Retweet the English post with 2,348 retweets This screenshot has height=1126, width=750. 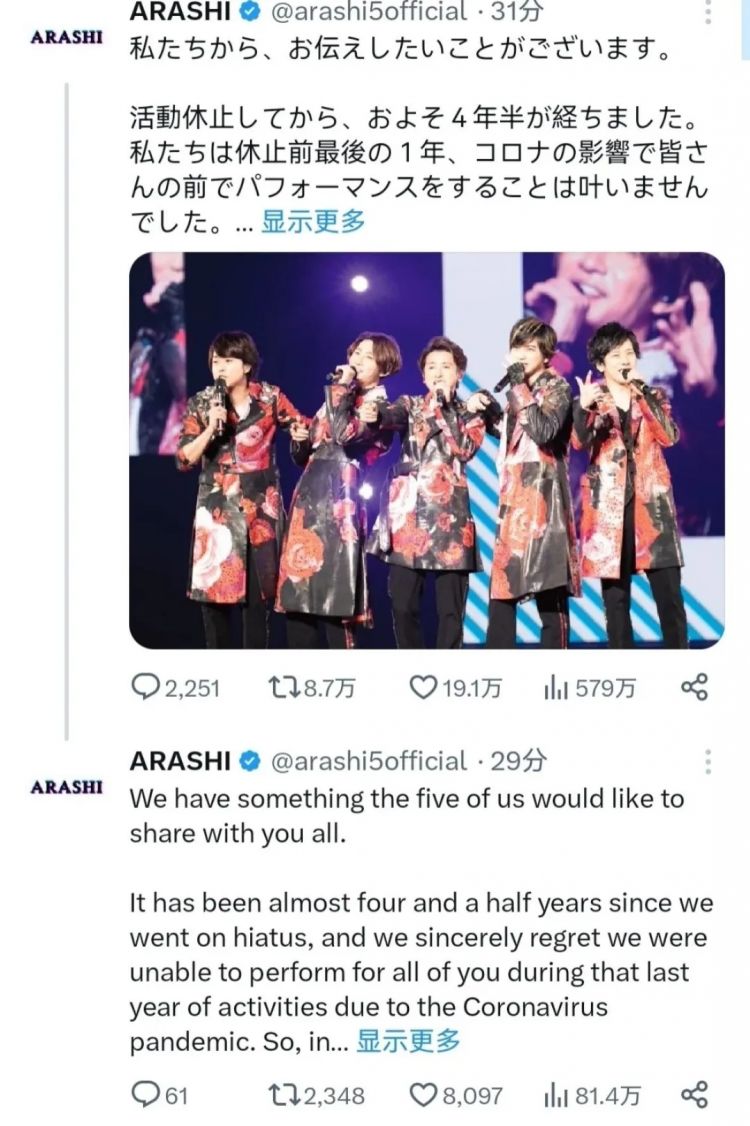pos(283,1095)
